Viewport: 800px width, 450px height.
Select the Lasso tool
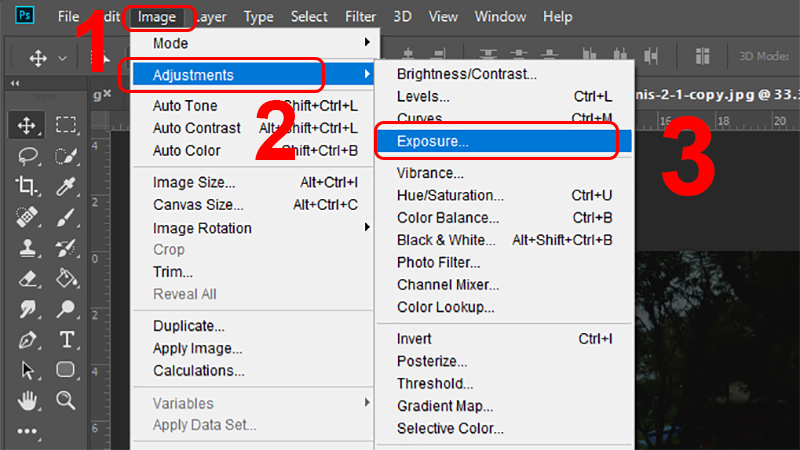pos(27,155)
